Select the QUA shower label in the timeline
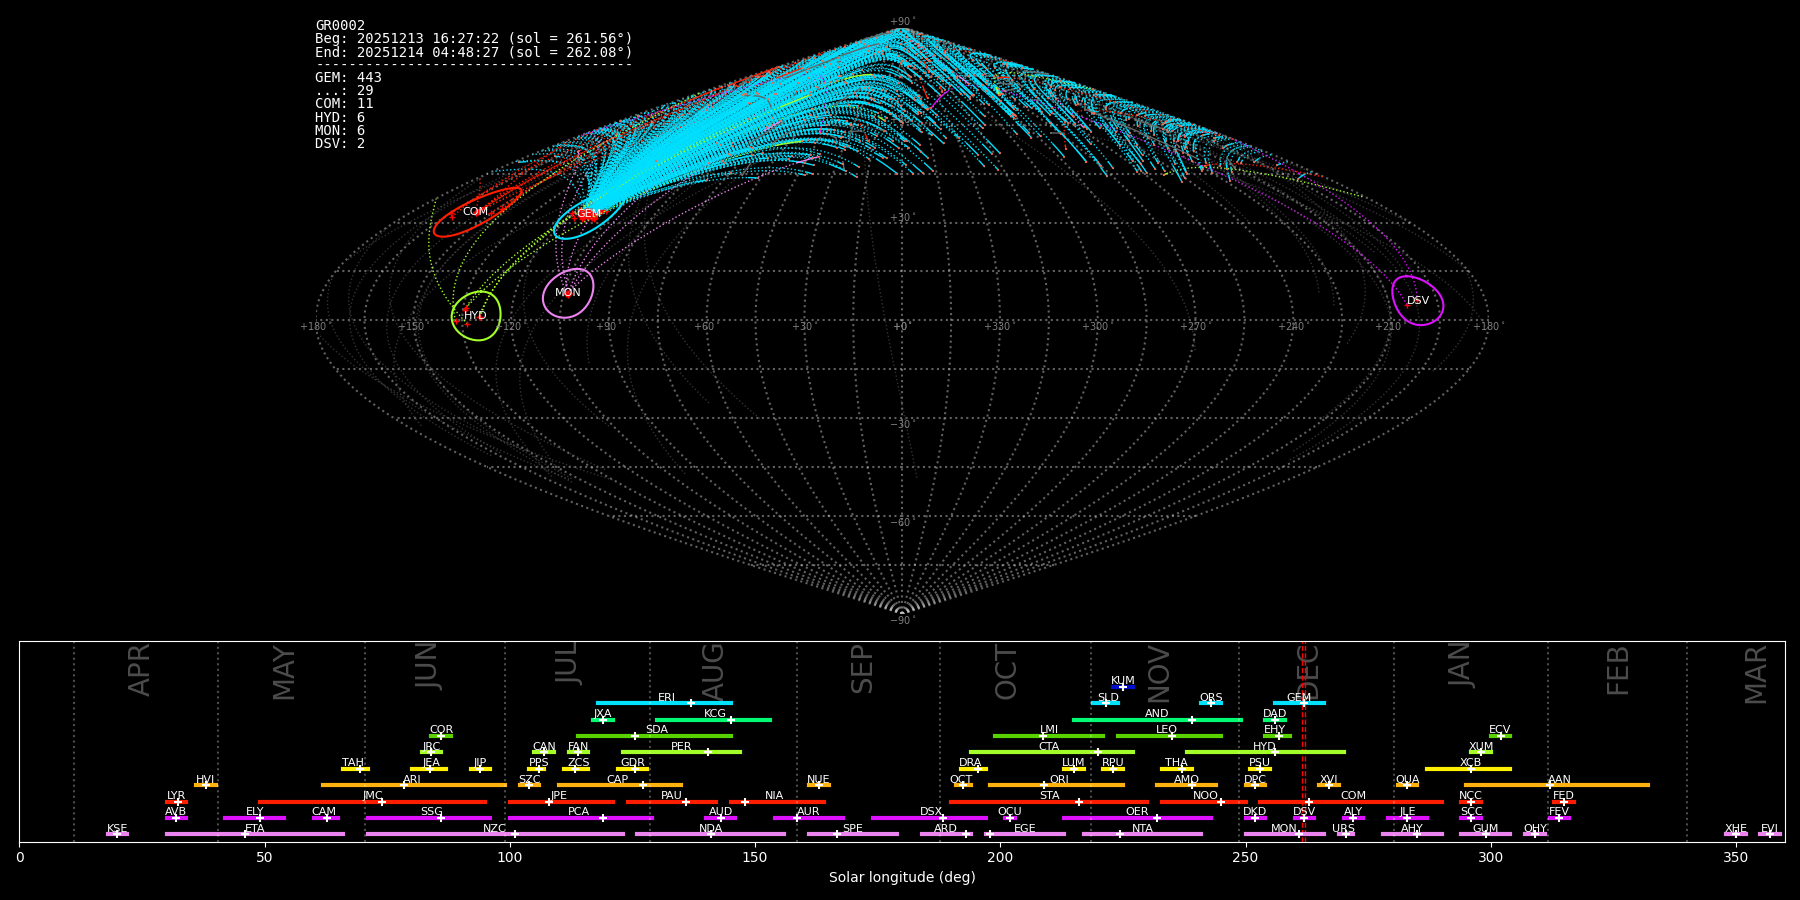1800x900 pixels. 1407,779
